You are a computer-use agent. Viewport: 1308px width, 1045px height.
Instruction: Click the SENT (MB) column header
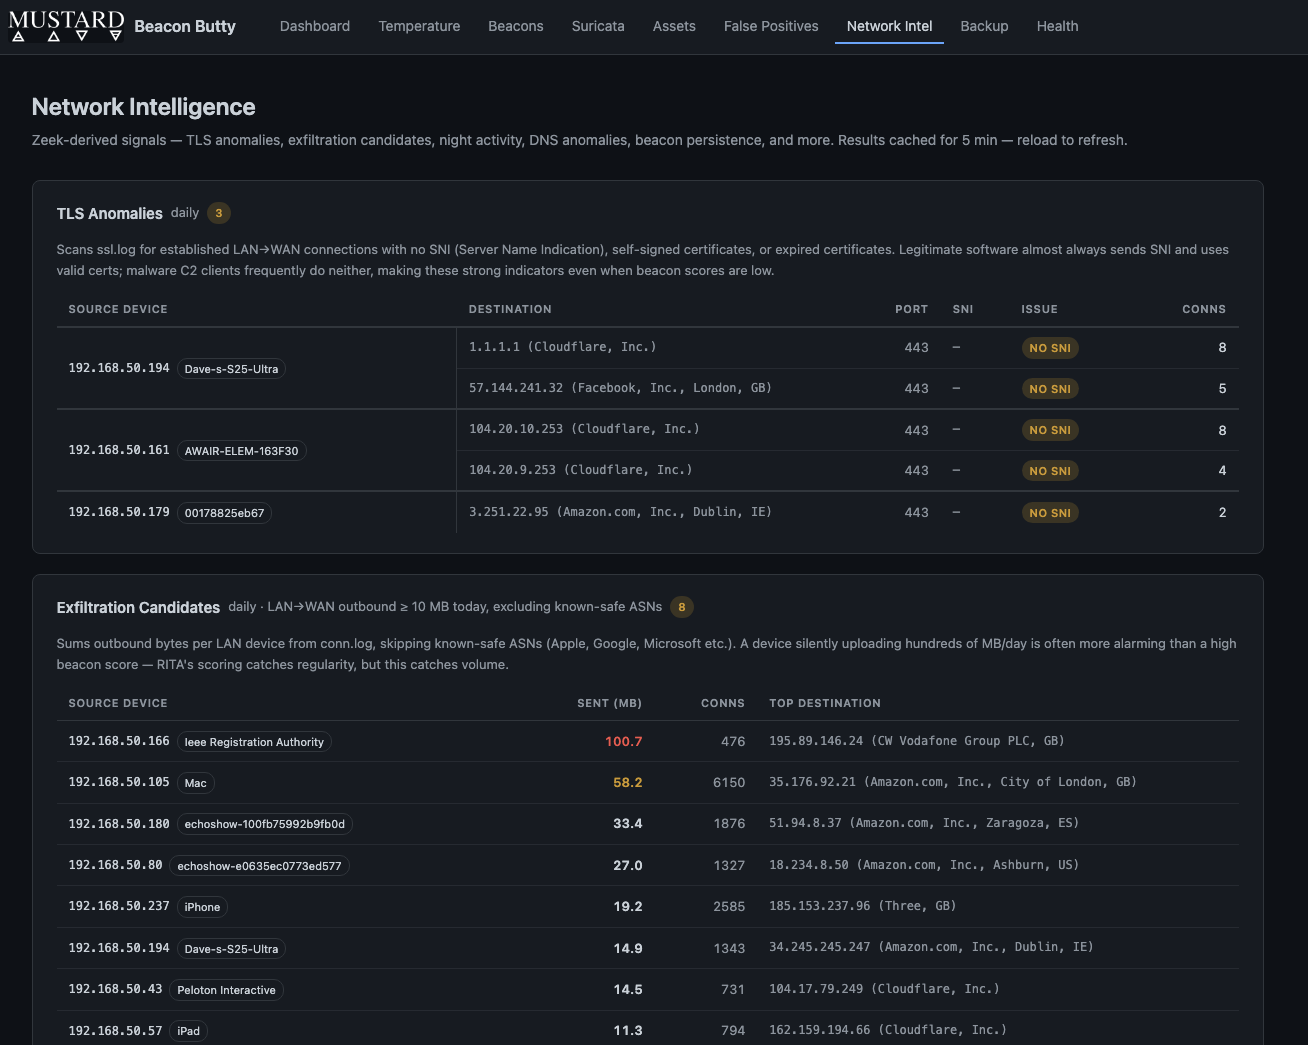[609, 703]
